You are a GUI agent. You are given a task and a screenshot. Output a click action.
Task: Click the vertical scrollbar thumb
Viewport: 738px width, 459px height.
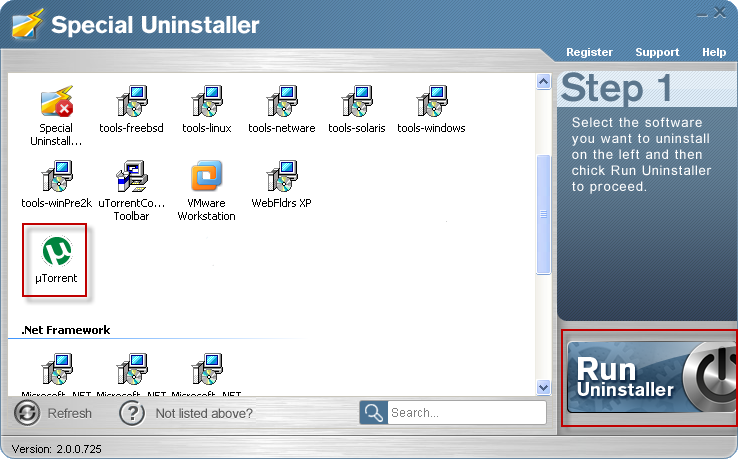click(x=543, y=214)
